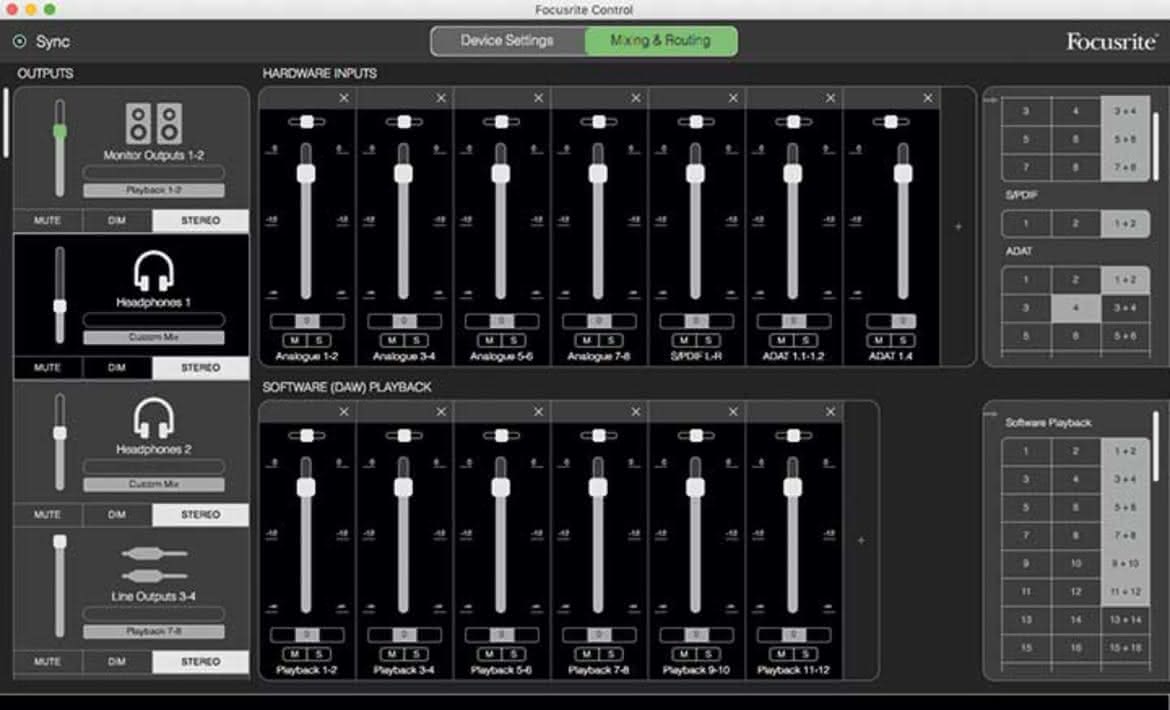Add a hardware input channel with plus
1170x710 pixels.
pyautogui.click(x=959, y=226)
